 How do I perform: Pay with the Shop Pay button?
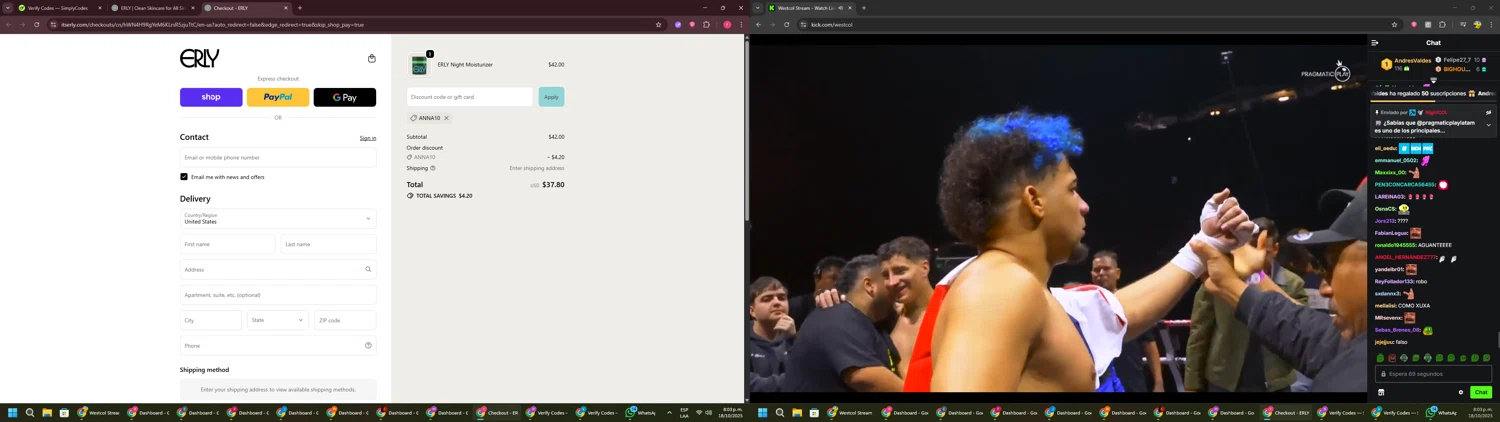(211, 97)
